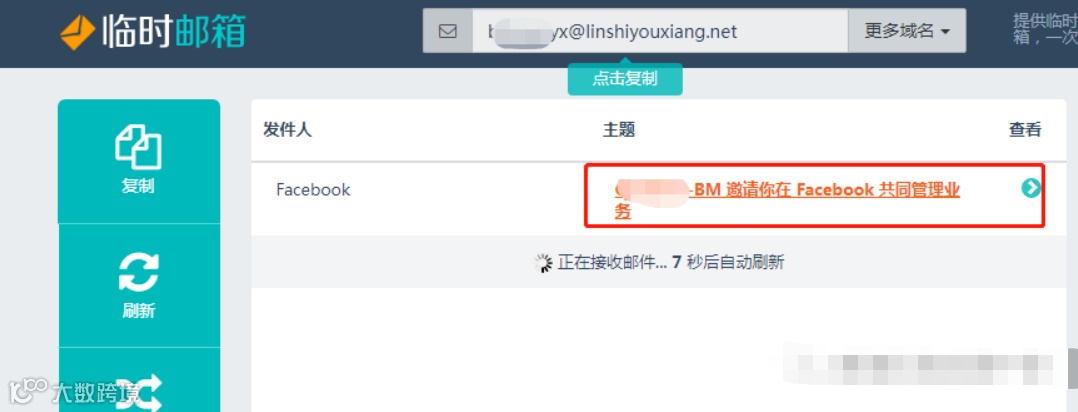Open the 更多域名 dropdown
The width and height of the screenshot is (1078, 412).
click(x=907, y=31)
